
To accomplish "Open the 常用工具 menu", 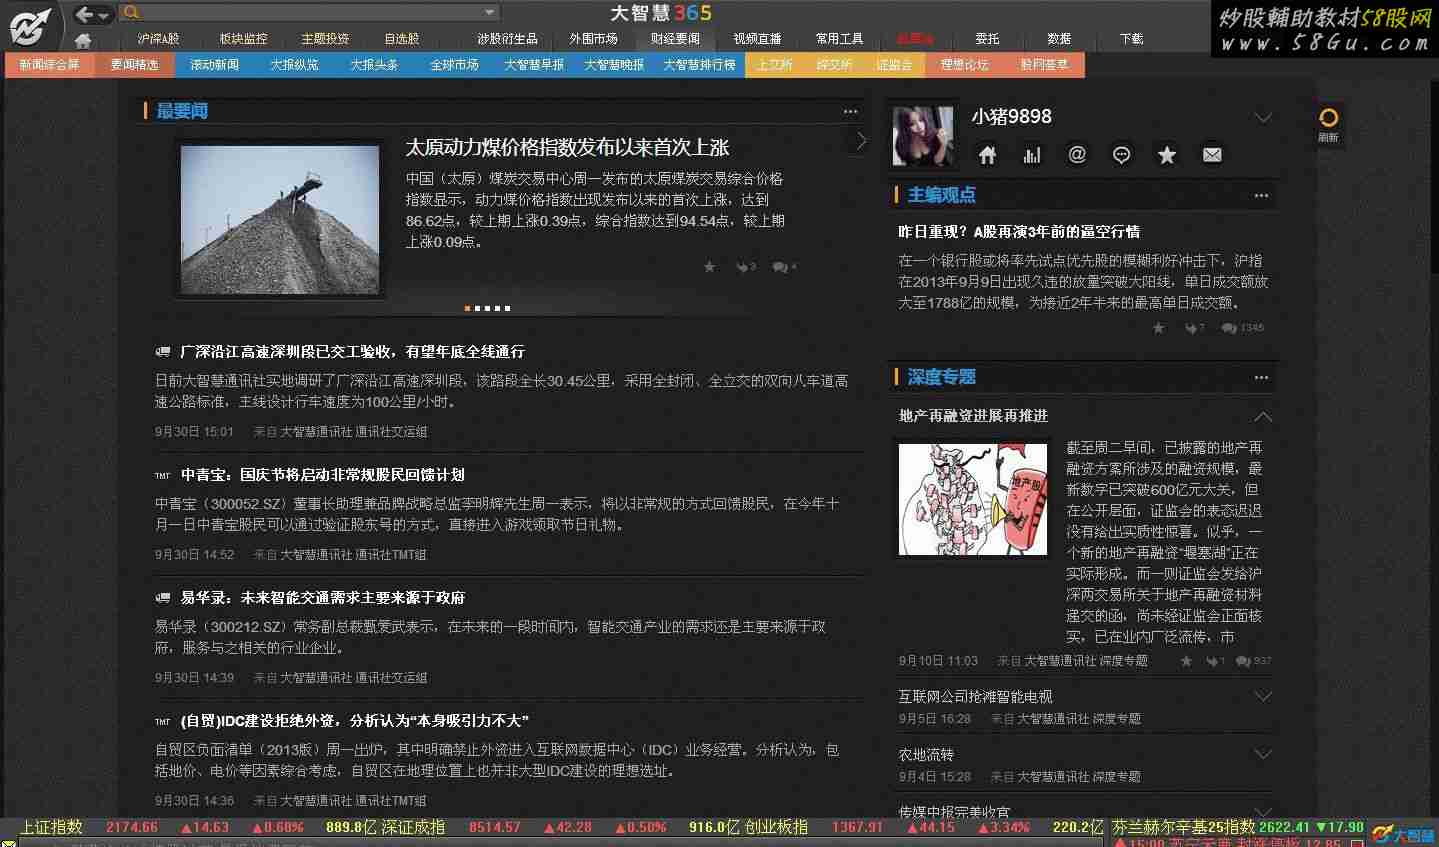I will pos(839,39).
